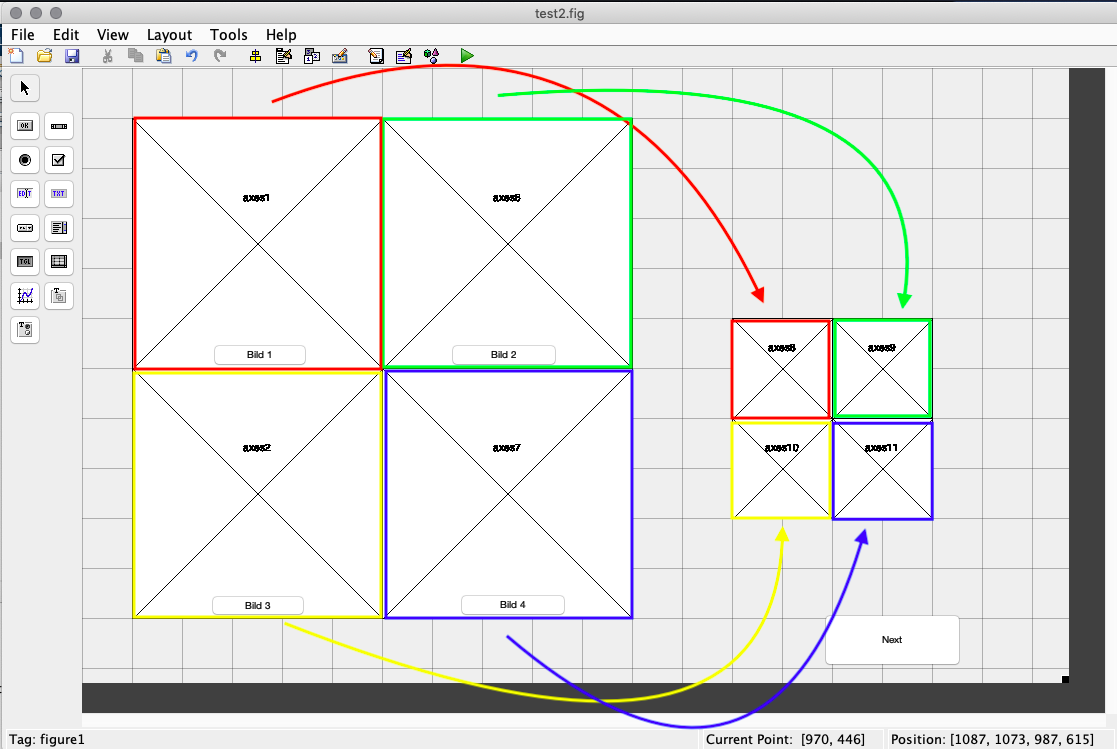The image size is (1117, 749).
Task: Click the Bild 3 button
Action: [x=258, y=605]
